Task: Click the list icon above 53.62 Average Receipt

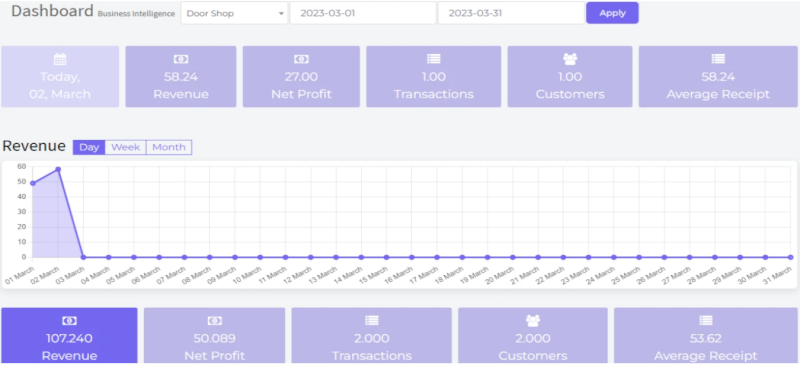Action: 706,320
